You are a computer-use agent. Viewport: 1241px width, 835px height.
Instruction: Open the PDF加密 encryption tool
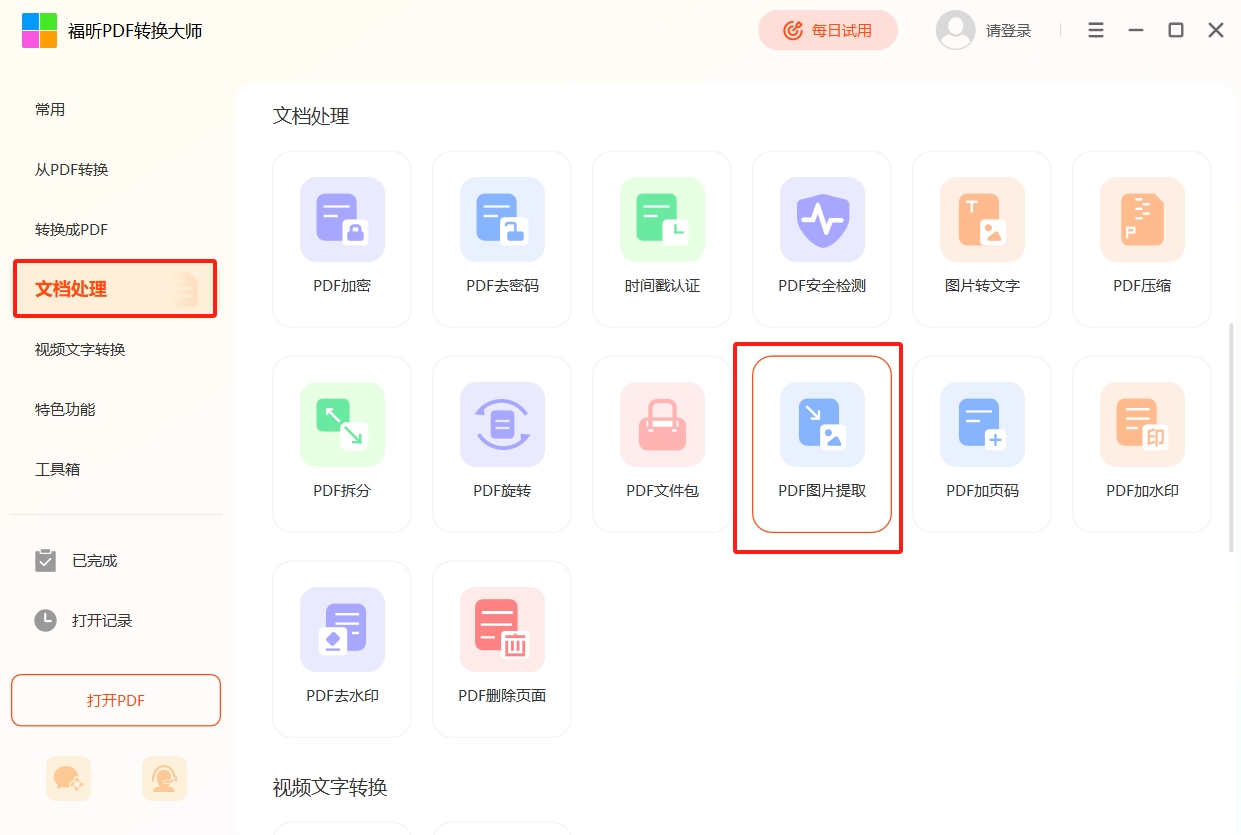(342, 239)
